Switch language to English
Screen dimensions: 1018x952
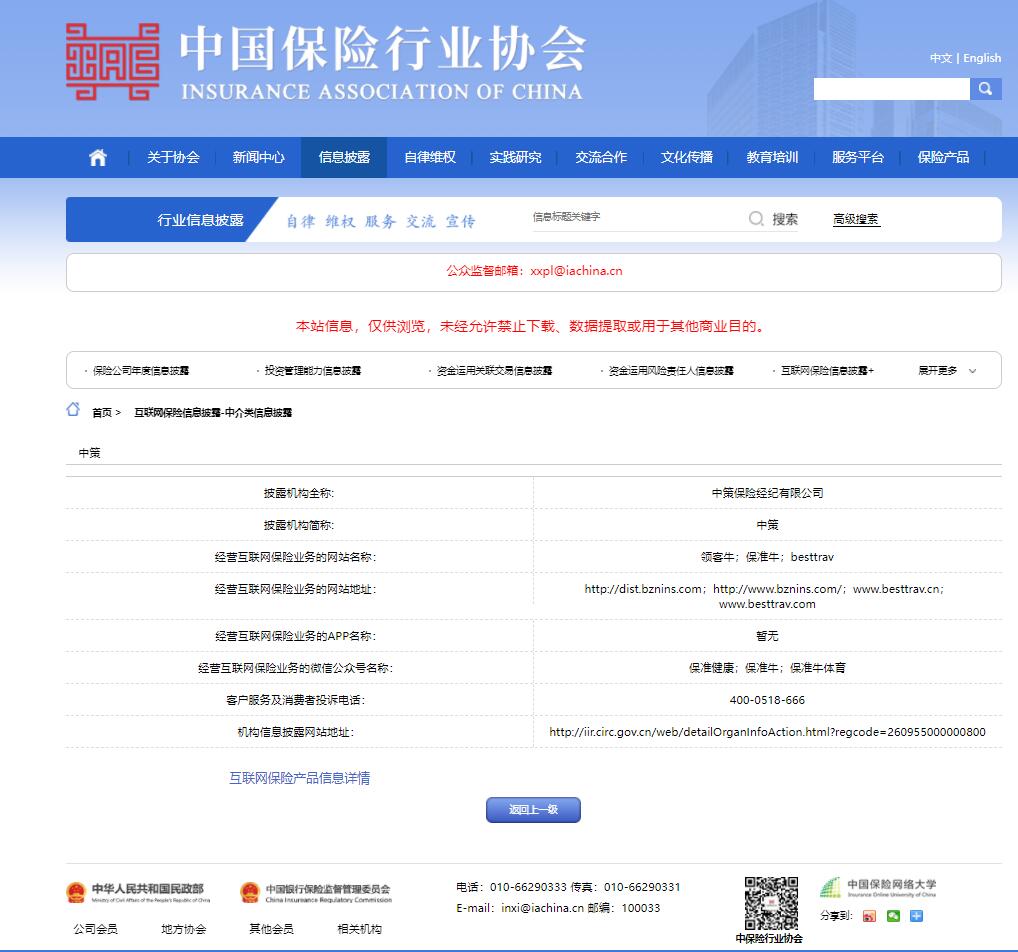(982, 58)
